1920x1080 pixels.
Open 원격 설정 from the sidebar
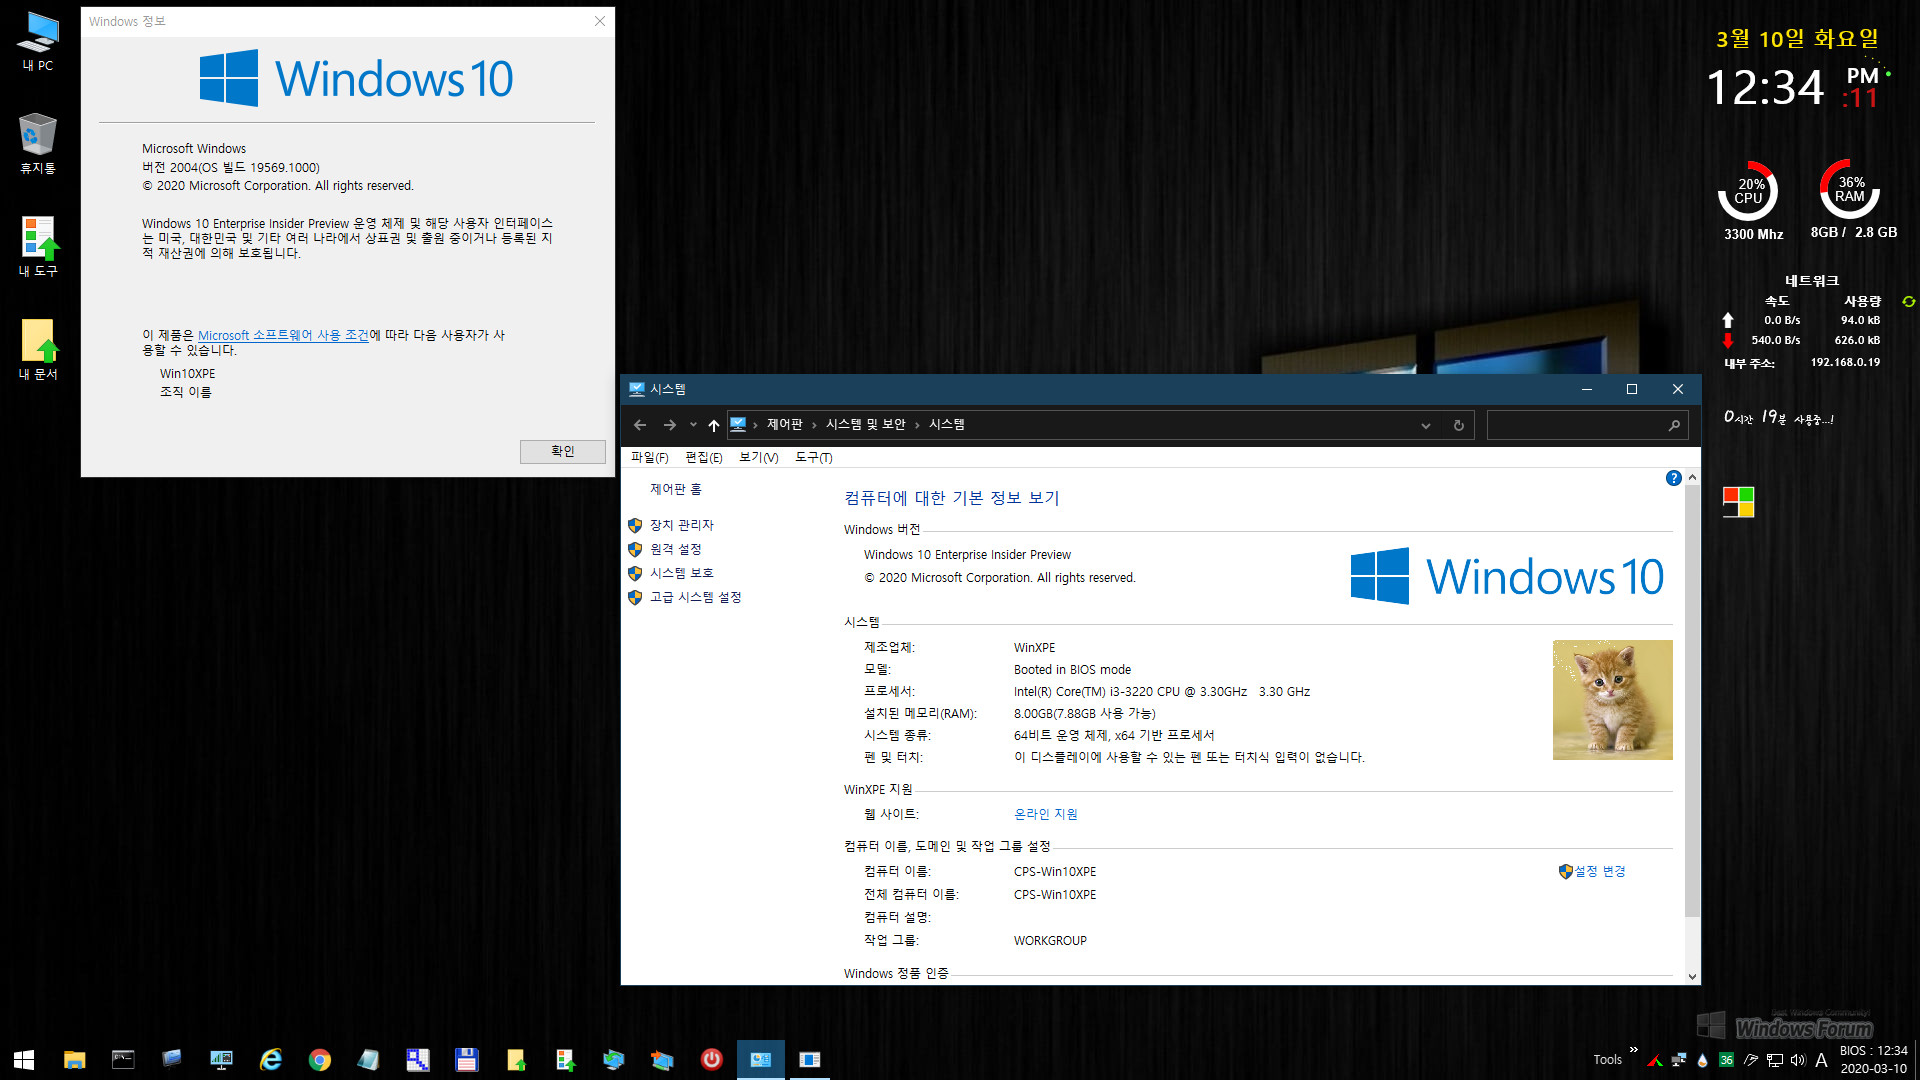tap(676, 549)
